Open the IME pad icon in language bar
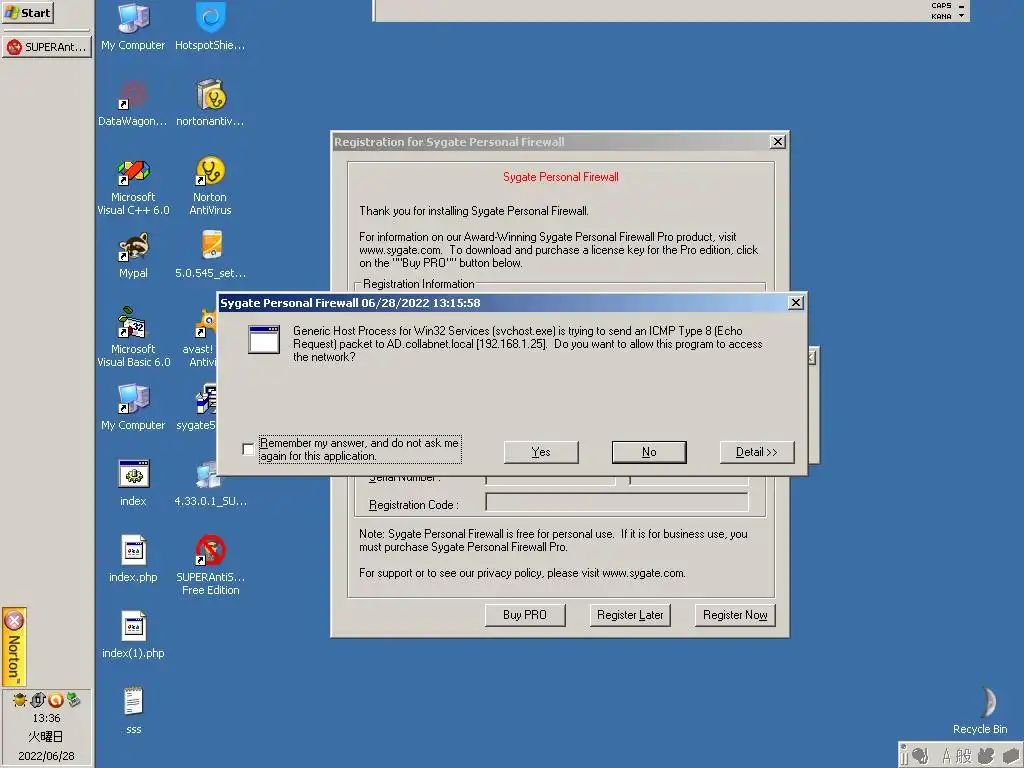Screen dimensions: 1024x768 pos(986,756)
